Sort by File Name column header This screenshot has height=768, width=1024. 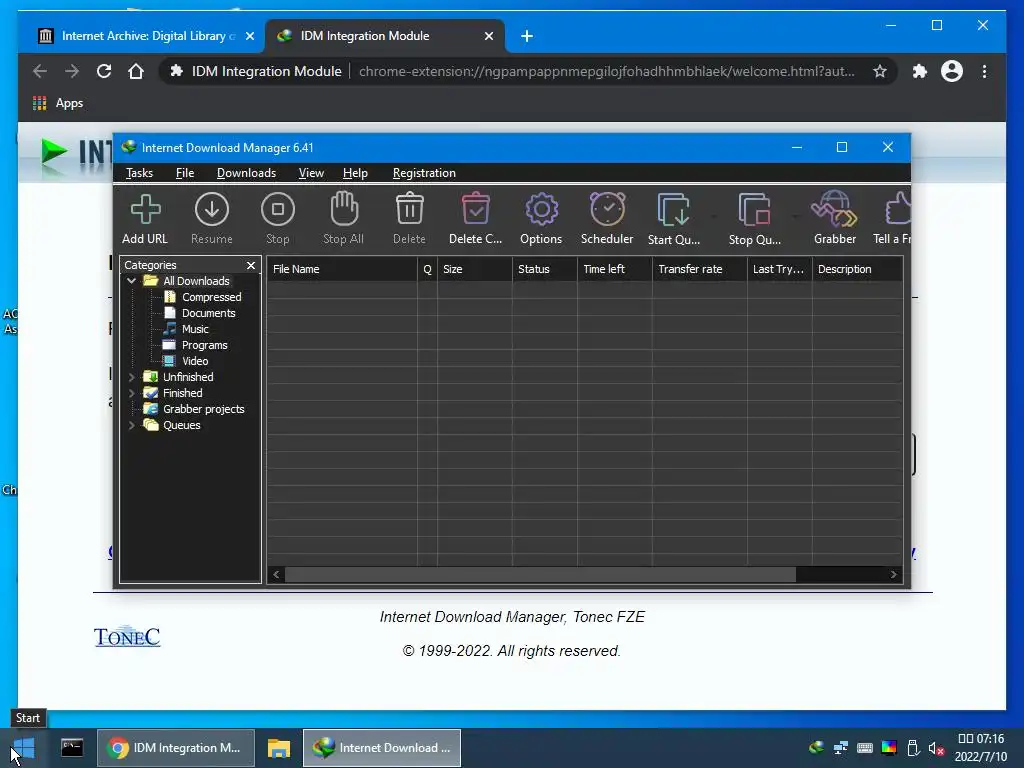(x=342, y=269)
